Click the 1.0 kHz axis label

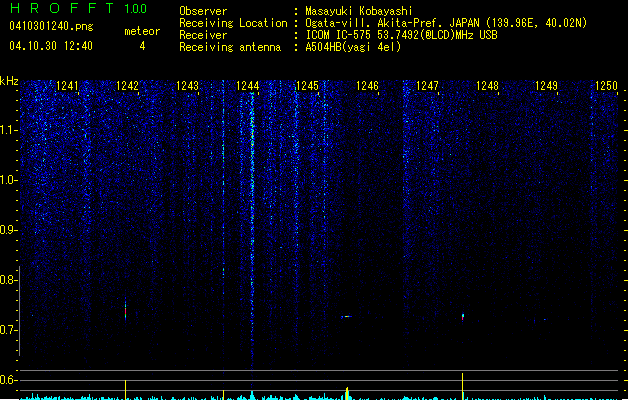(8, 180)
